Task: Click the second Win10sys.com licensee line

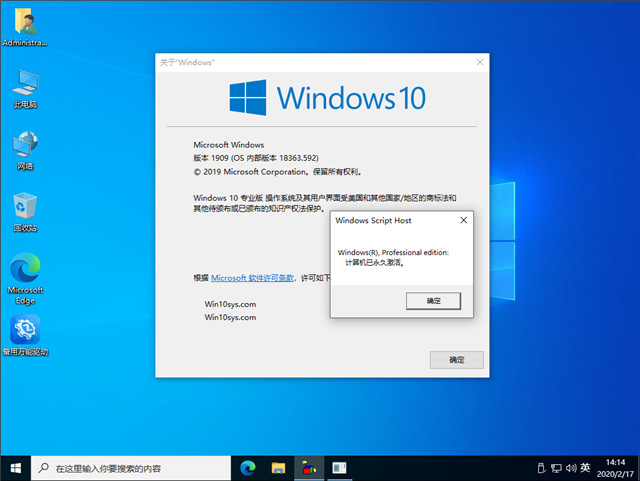Action: click(x=230, y=317)
